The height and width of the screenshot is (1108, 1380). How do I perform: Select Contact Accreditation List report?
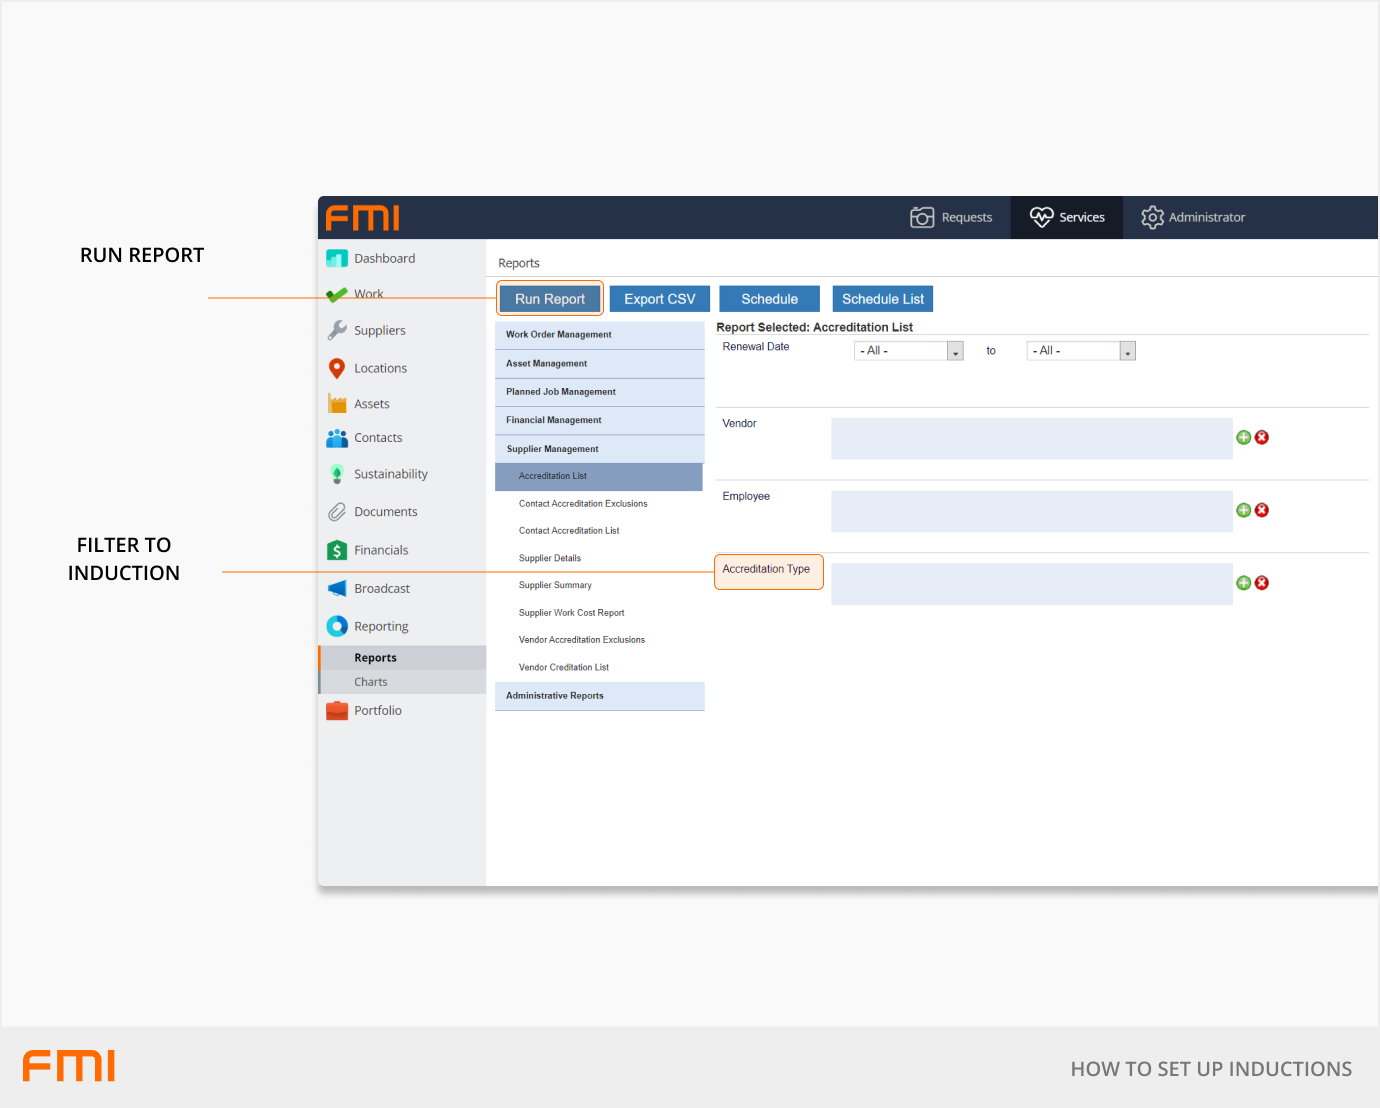click(x=569, y=531)
